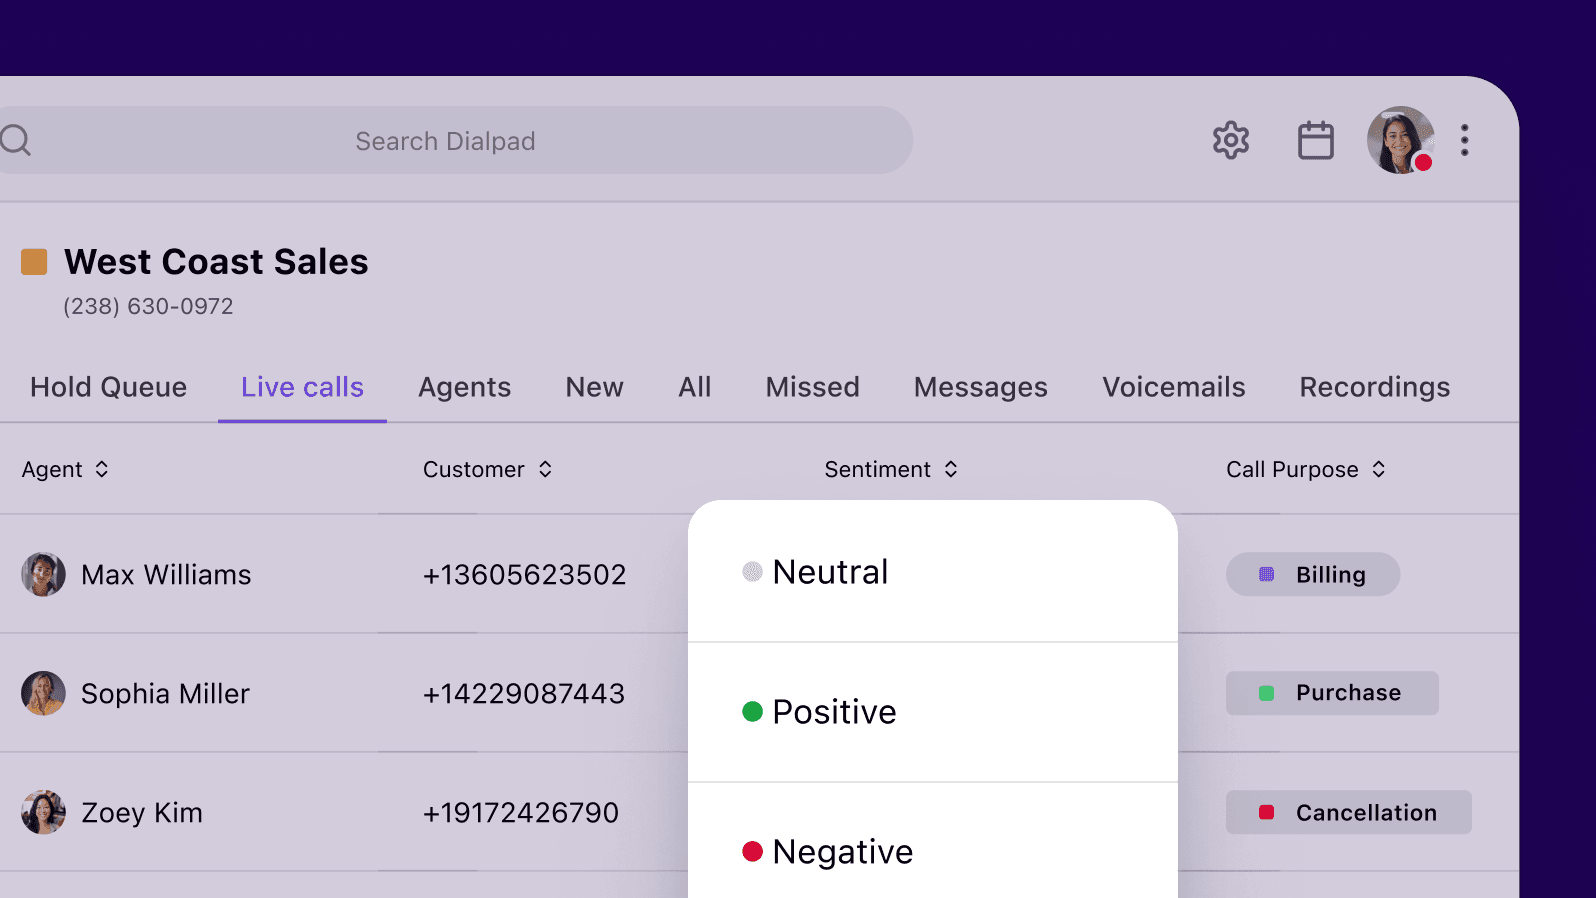The width and height of the screenshot is (1596, 898).
Task: Click the West Coast Sales heading
Action: pyautogui.click(x=216, y=262)
